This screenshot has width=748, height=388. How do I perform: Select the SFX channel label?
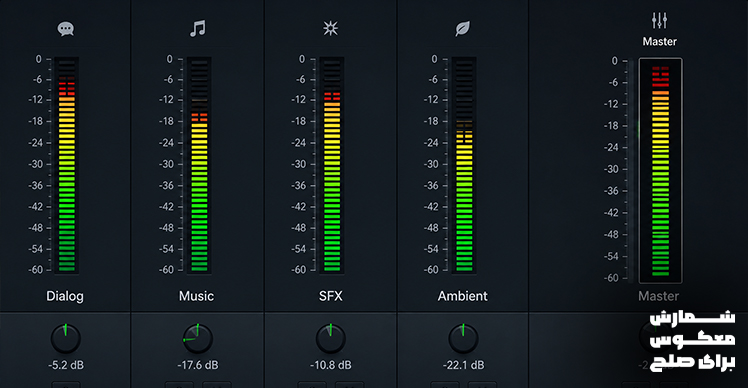(x=331, y=296)
